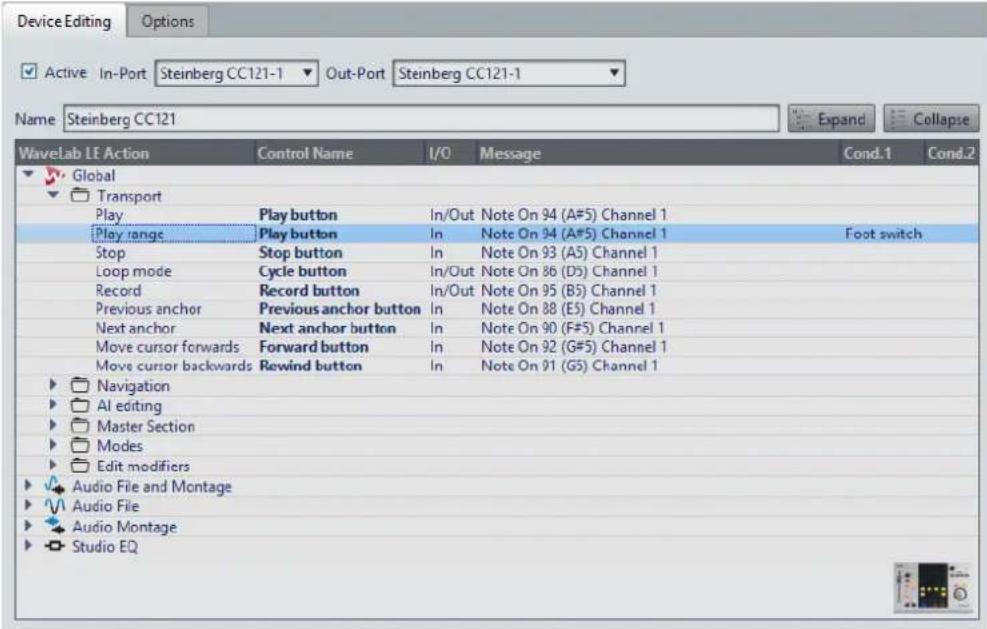987x629 pixels.
Task: Click the Cond.2 column header
Action: (x=951, y=153)
